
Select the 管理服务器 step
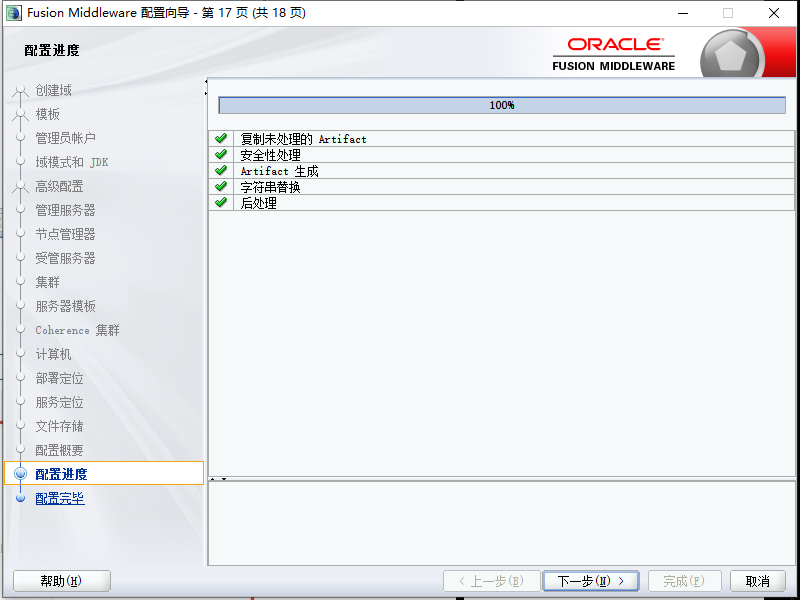click(65, 210)
